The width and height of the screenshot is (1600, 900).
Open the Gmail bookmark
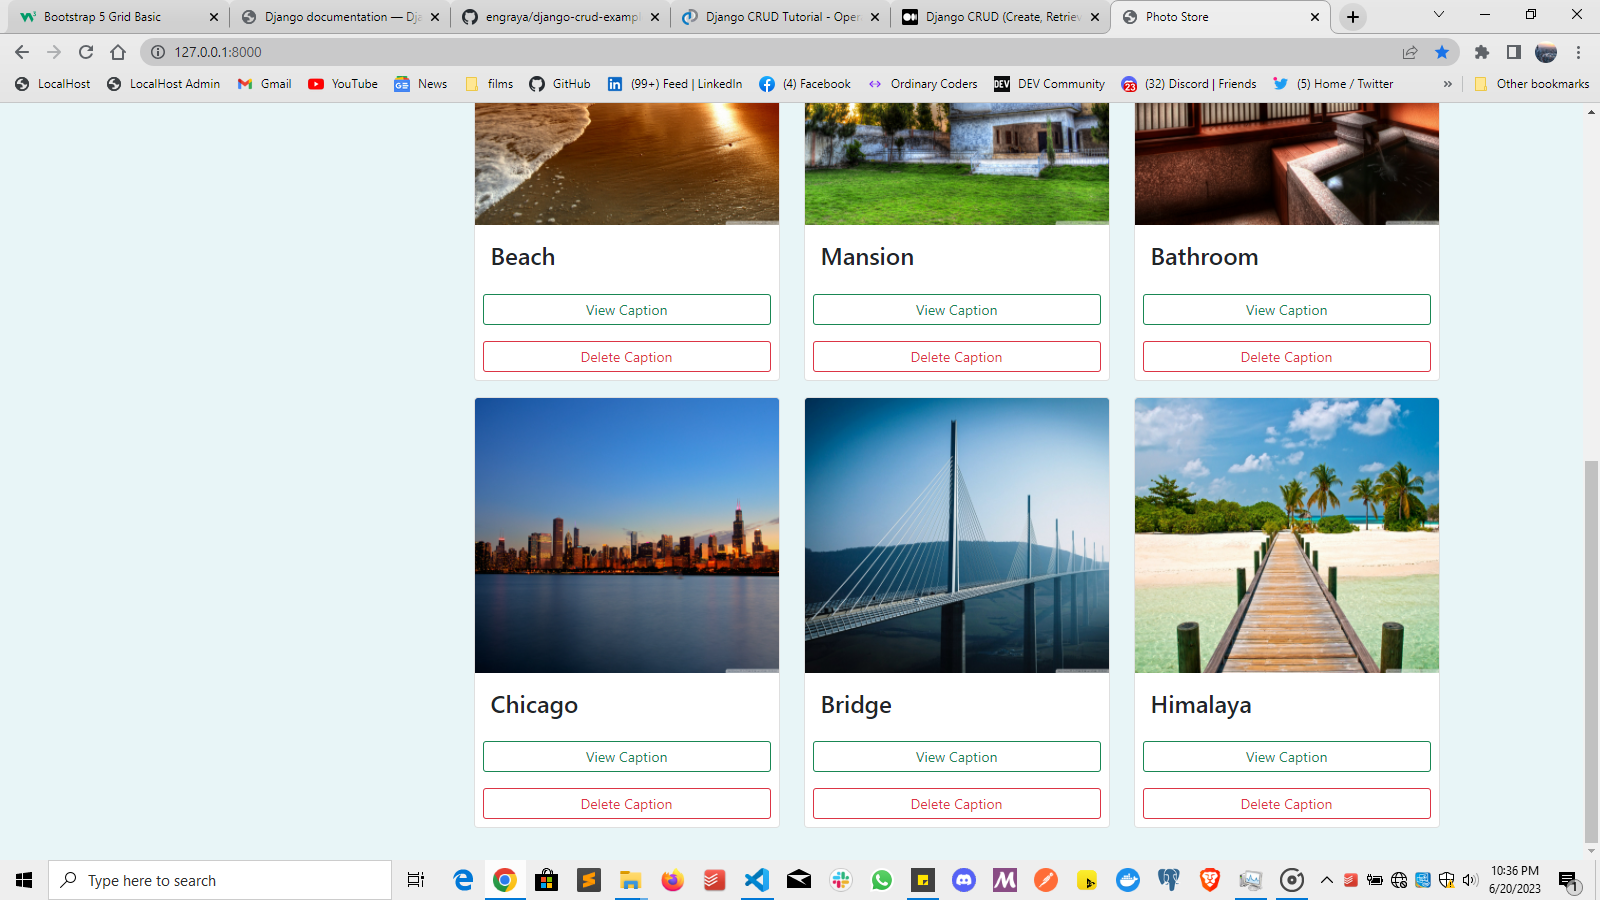click(x=263, y=84)
